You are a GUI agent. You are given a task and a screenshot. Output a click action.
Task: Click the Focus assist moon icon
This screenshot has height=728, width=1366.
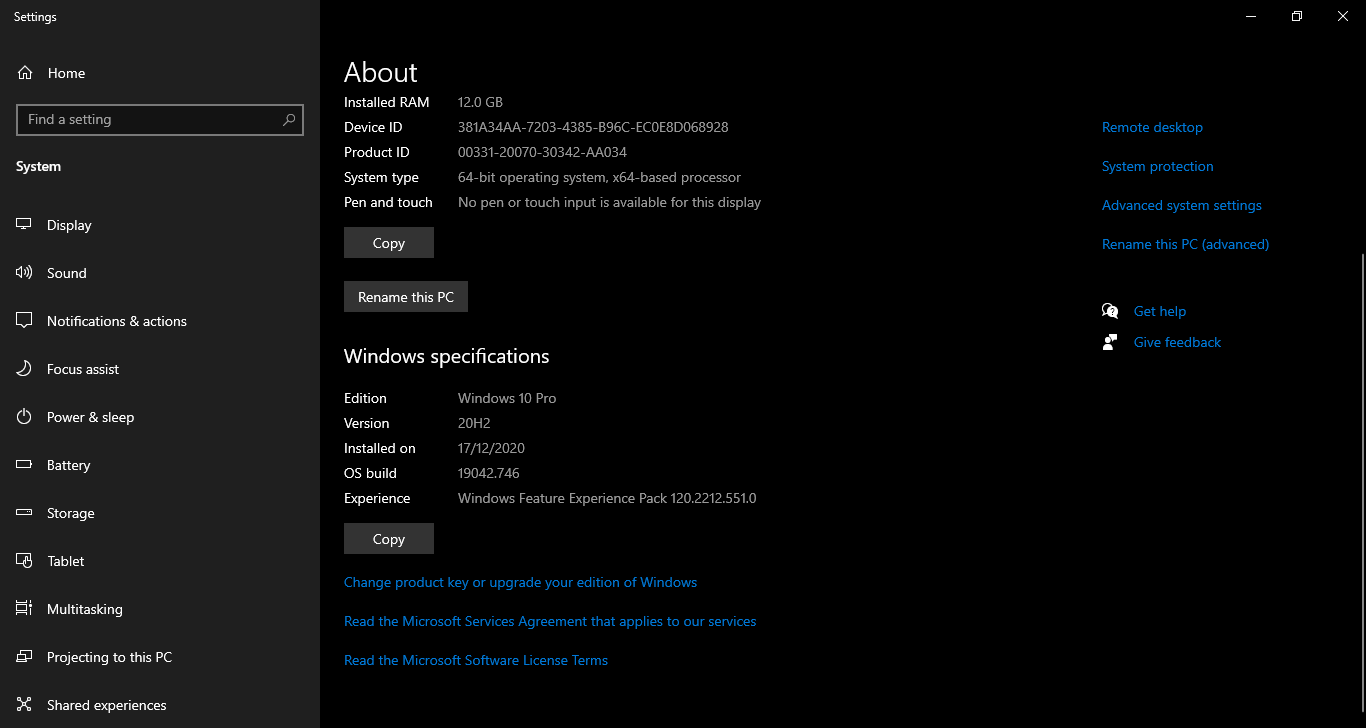point(25,369)
